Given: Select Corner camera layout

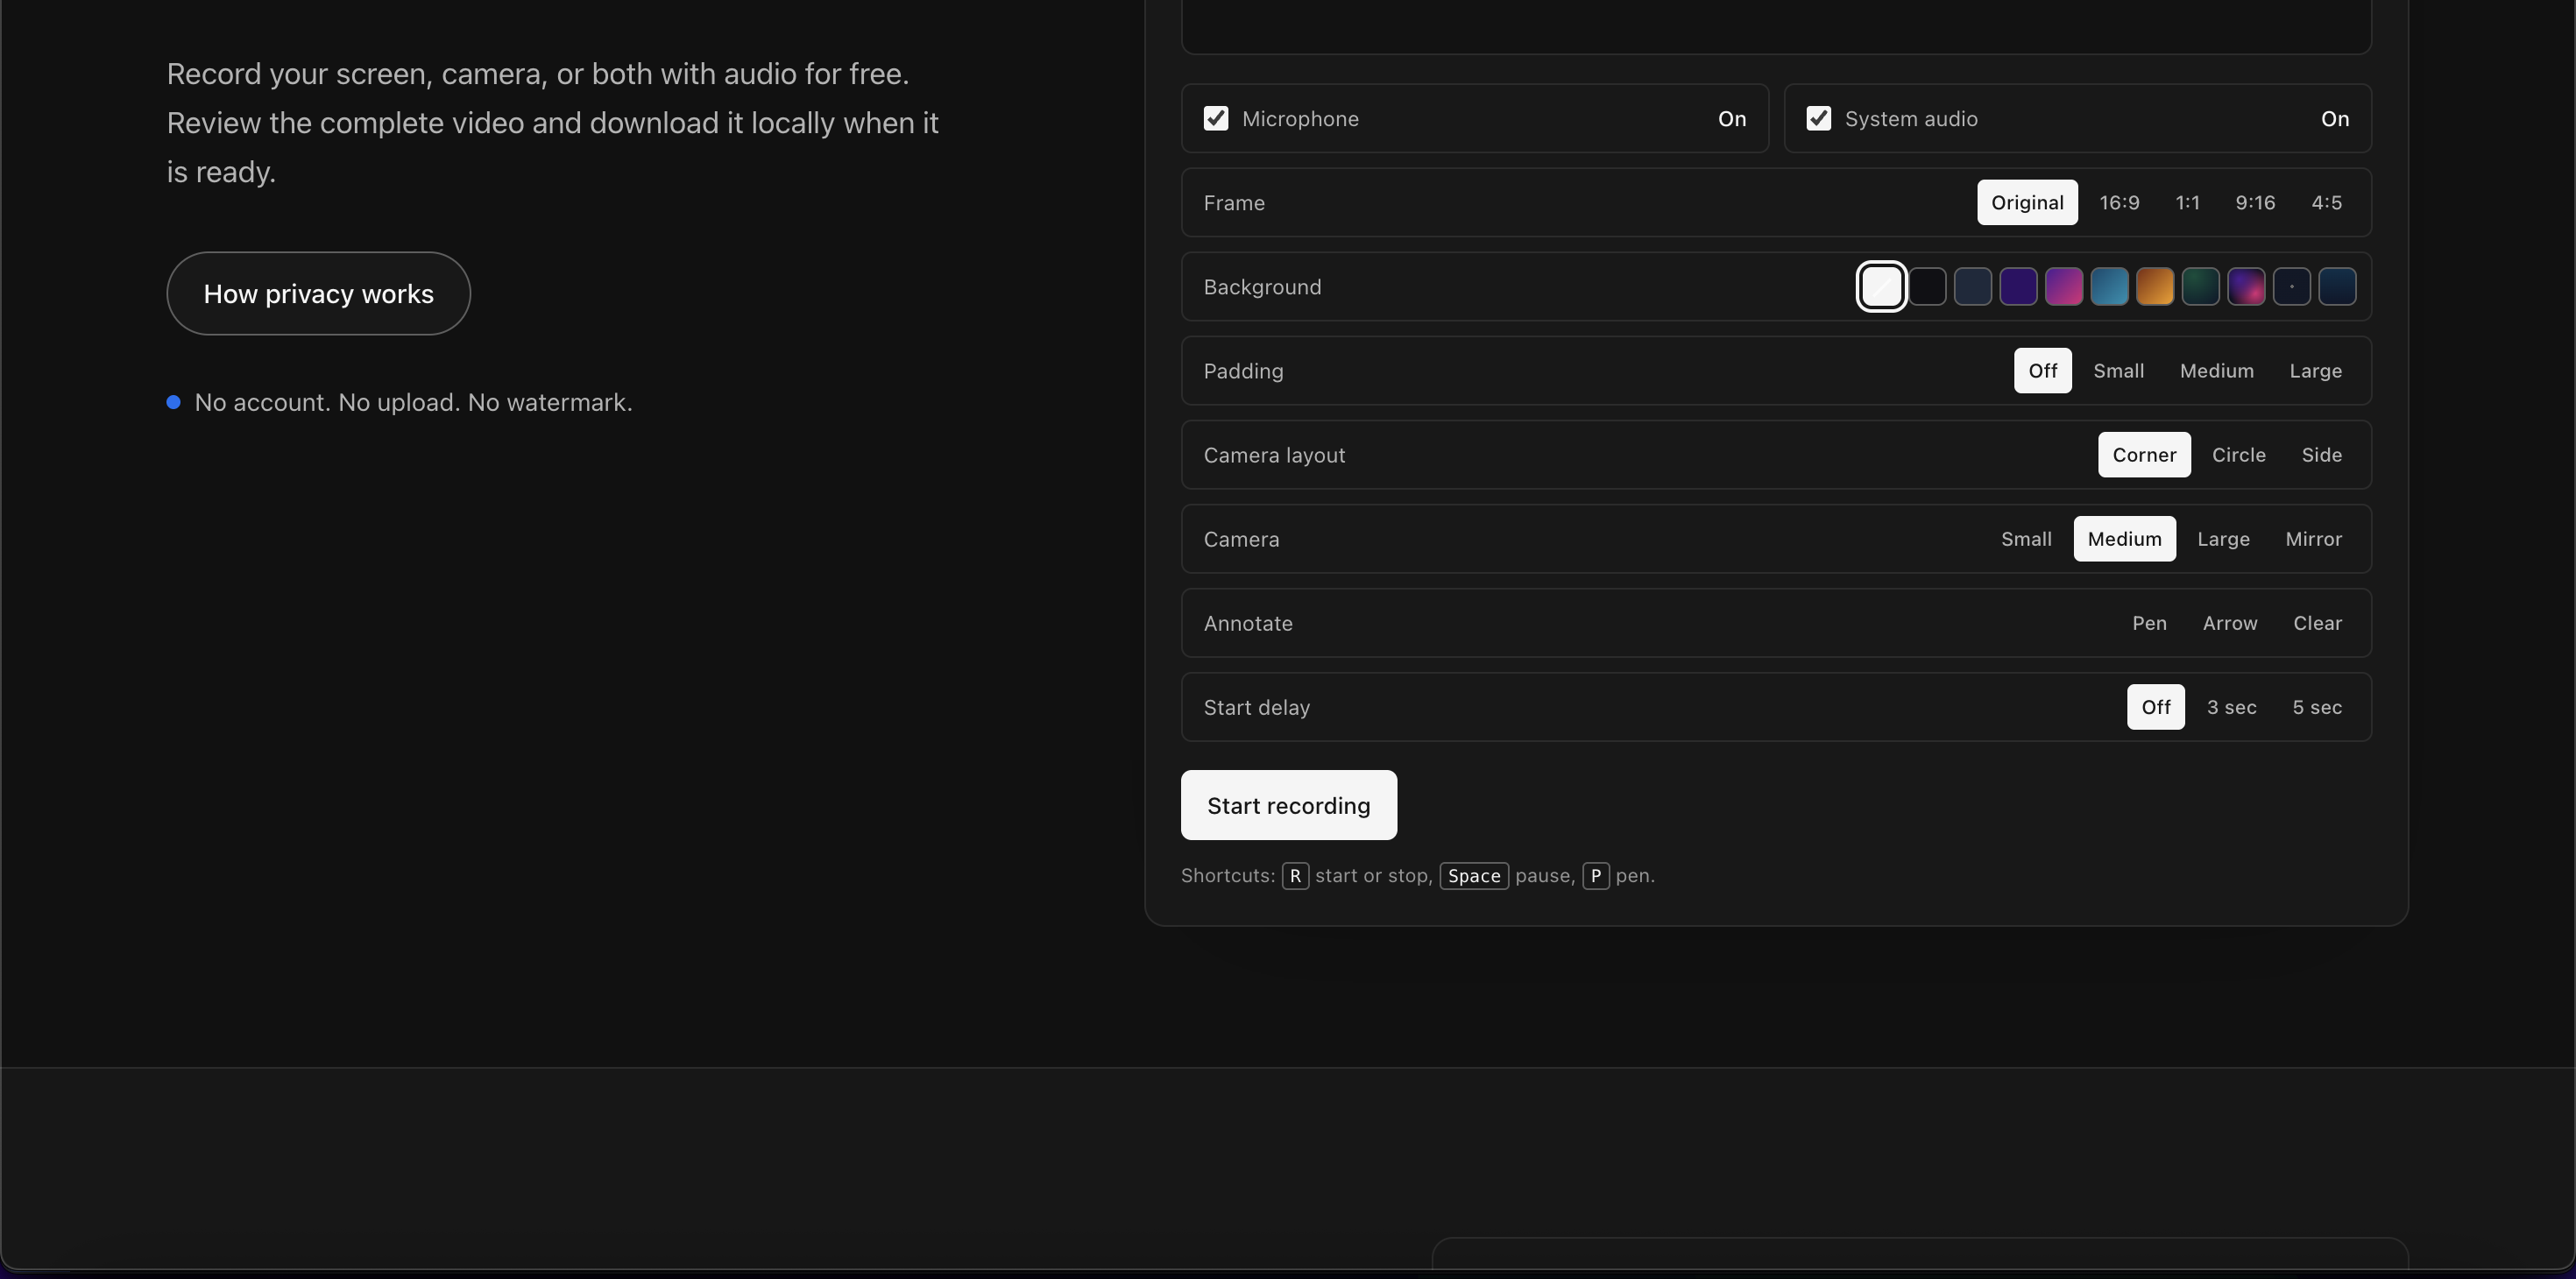Looking at the screenshot, I should [2144, 455].
